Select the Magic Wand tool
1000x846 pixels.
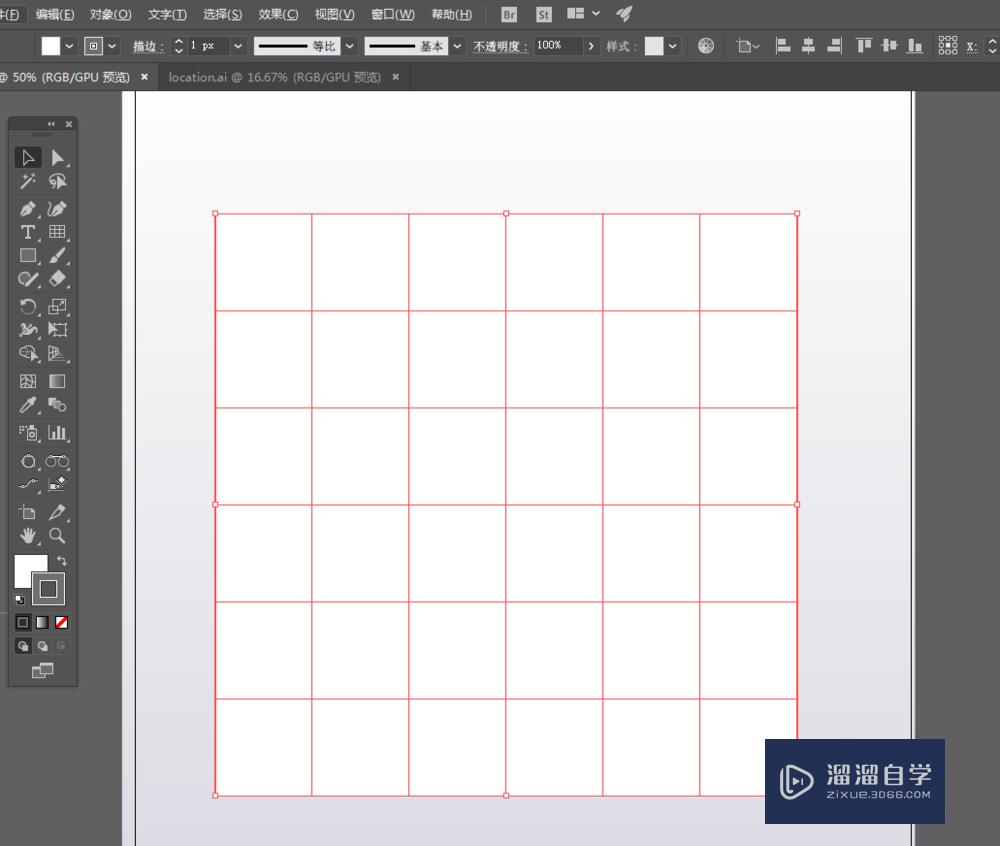[x=28, y=182]
